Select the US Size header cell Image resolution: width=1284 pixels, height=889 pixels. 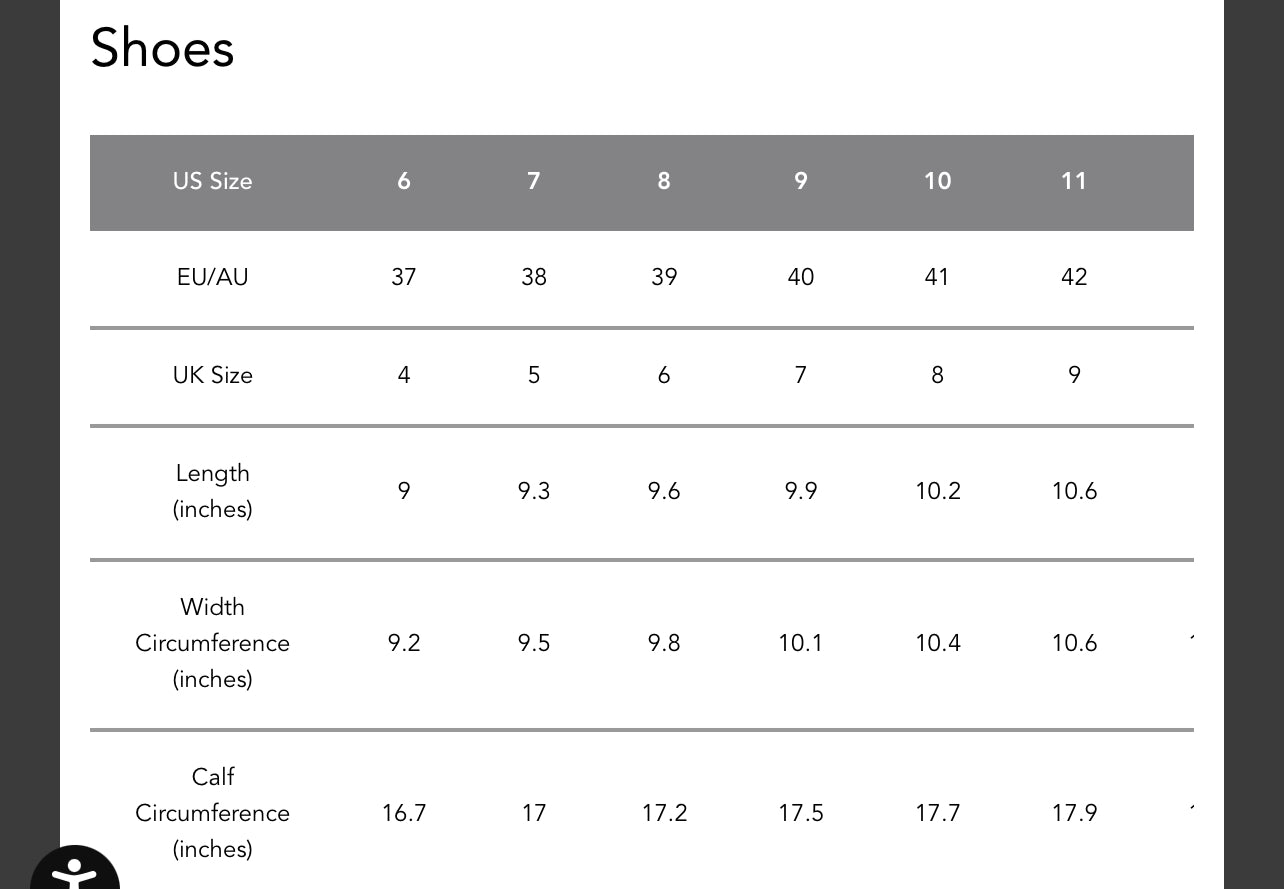click(x=212, y=181)
